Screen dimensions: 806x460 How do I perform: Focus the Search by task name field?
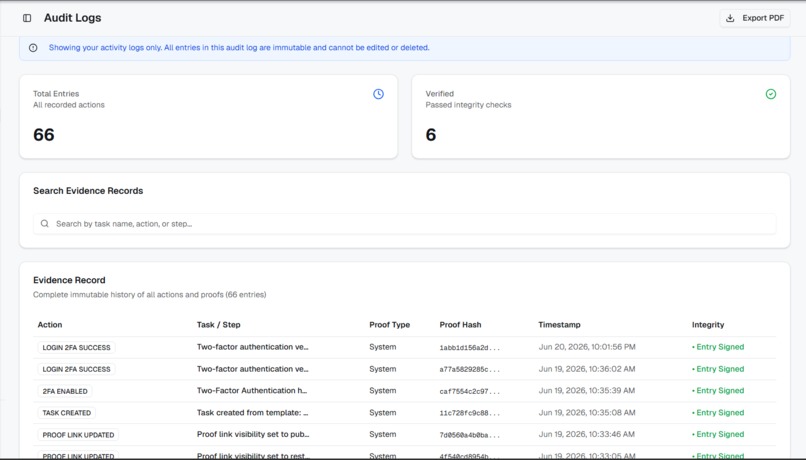click(405, 224)
